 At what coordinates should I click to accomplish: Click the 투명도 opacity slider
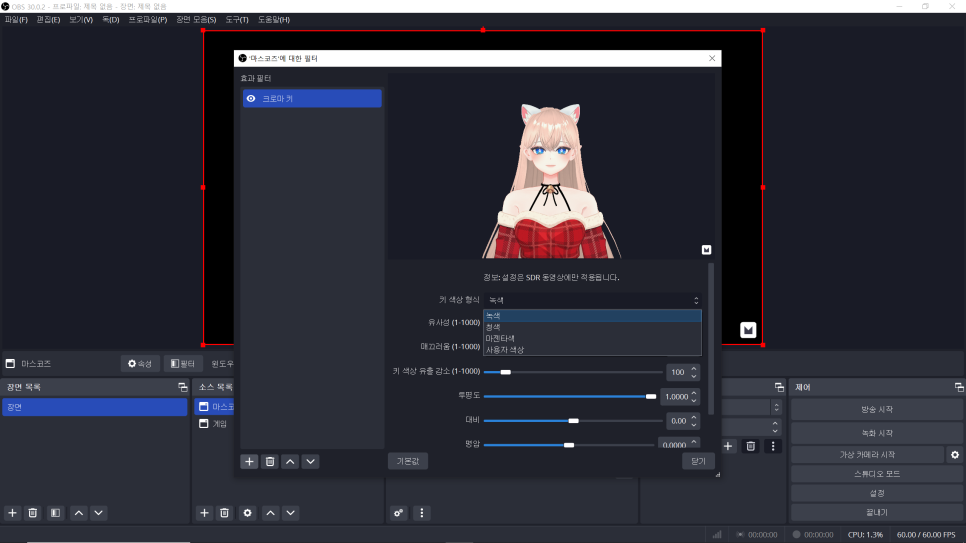pos(570,396)
